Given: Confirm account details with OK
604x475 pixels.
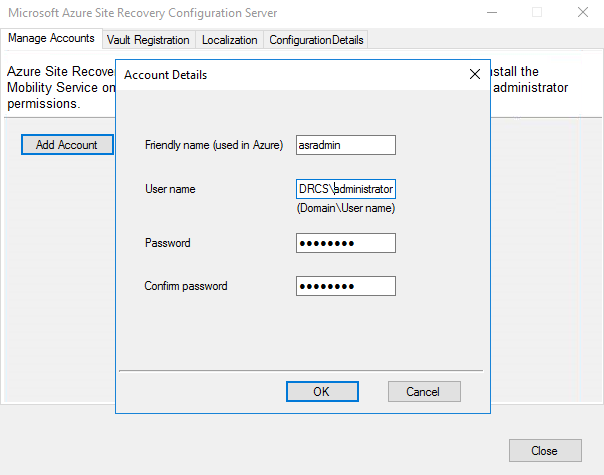Looking at the screenshot, I should pyautogui.click(x=322, y=391).
